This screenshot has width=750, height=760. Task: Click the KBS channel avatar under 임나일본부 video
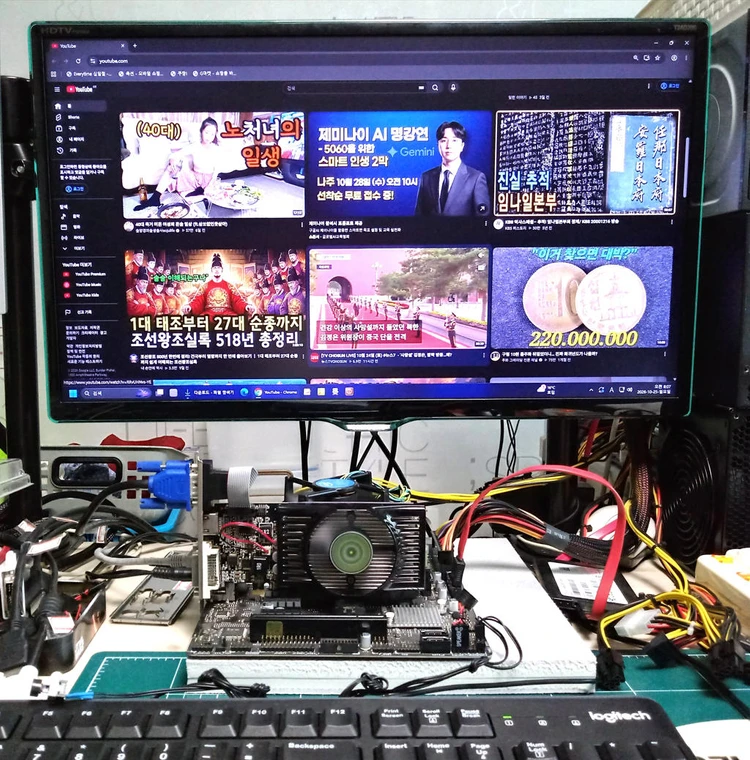(x=498, y=224)
